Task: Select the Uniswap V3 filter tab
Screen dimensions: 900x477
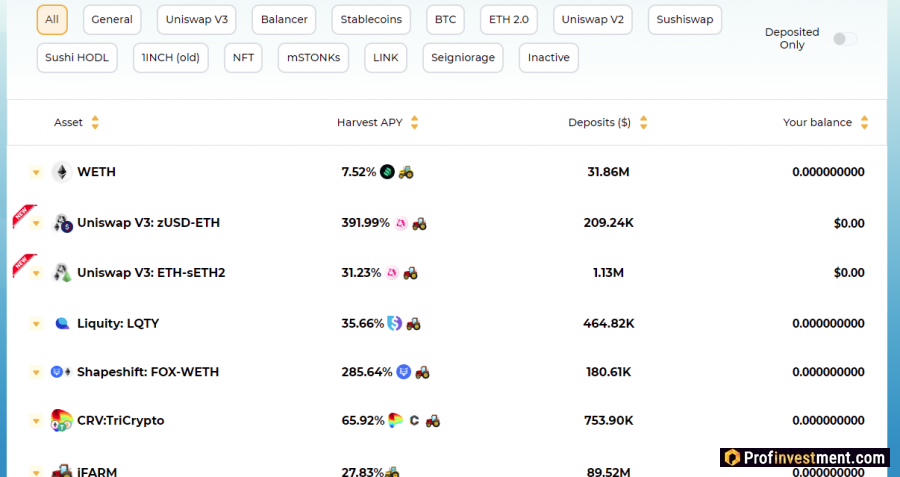Action: [195, 19]
